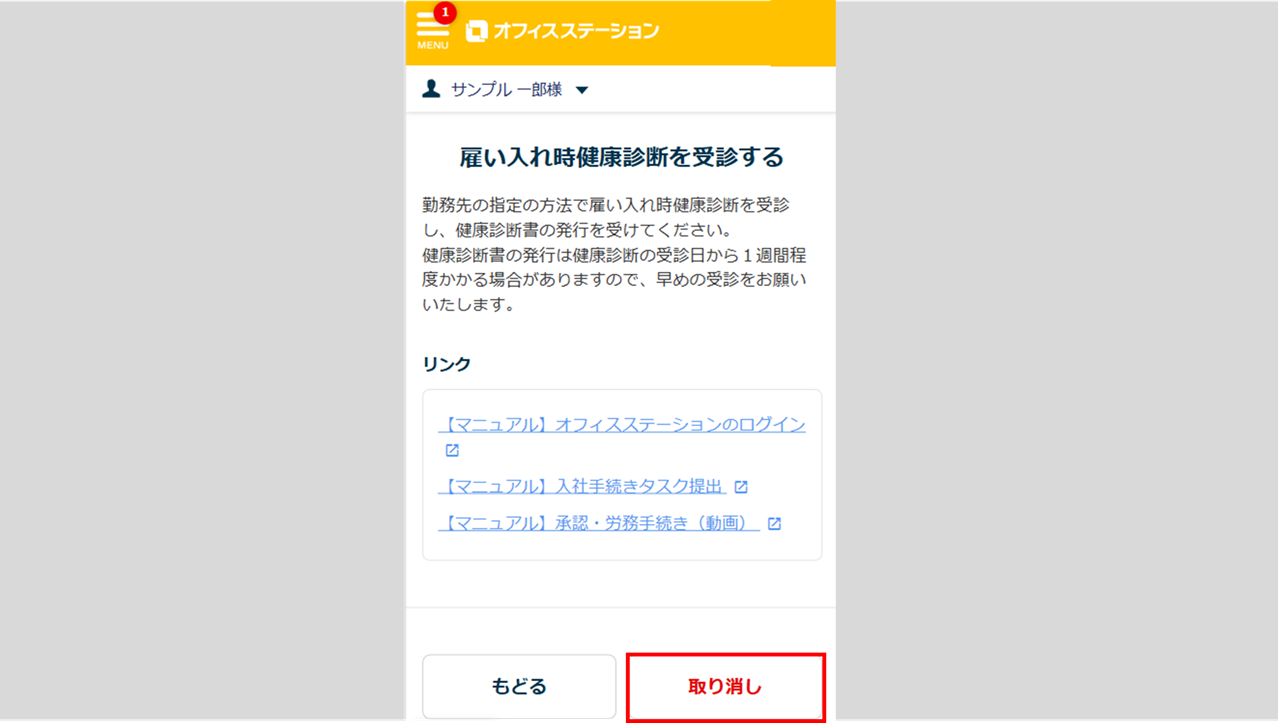Click the red notification badge showing 1

coord(445,13)
